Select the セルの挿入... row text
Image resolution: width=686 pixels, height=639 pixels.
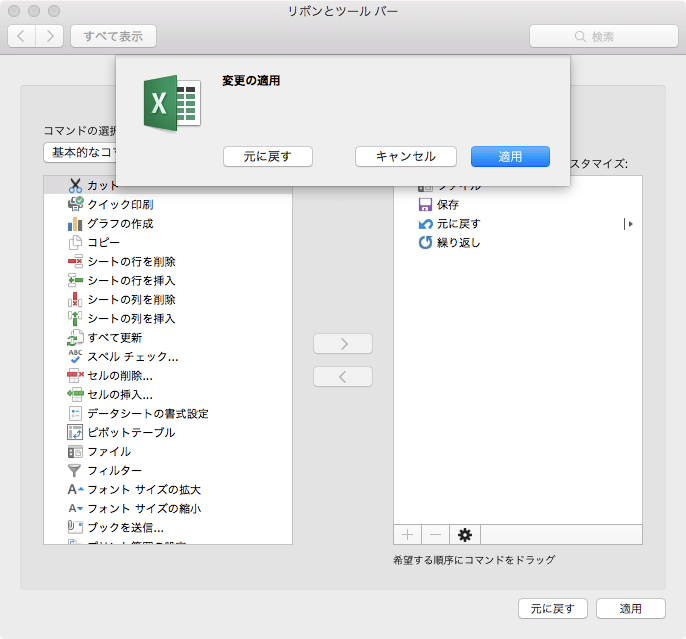tap(120, 395)
